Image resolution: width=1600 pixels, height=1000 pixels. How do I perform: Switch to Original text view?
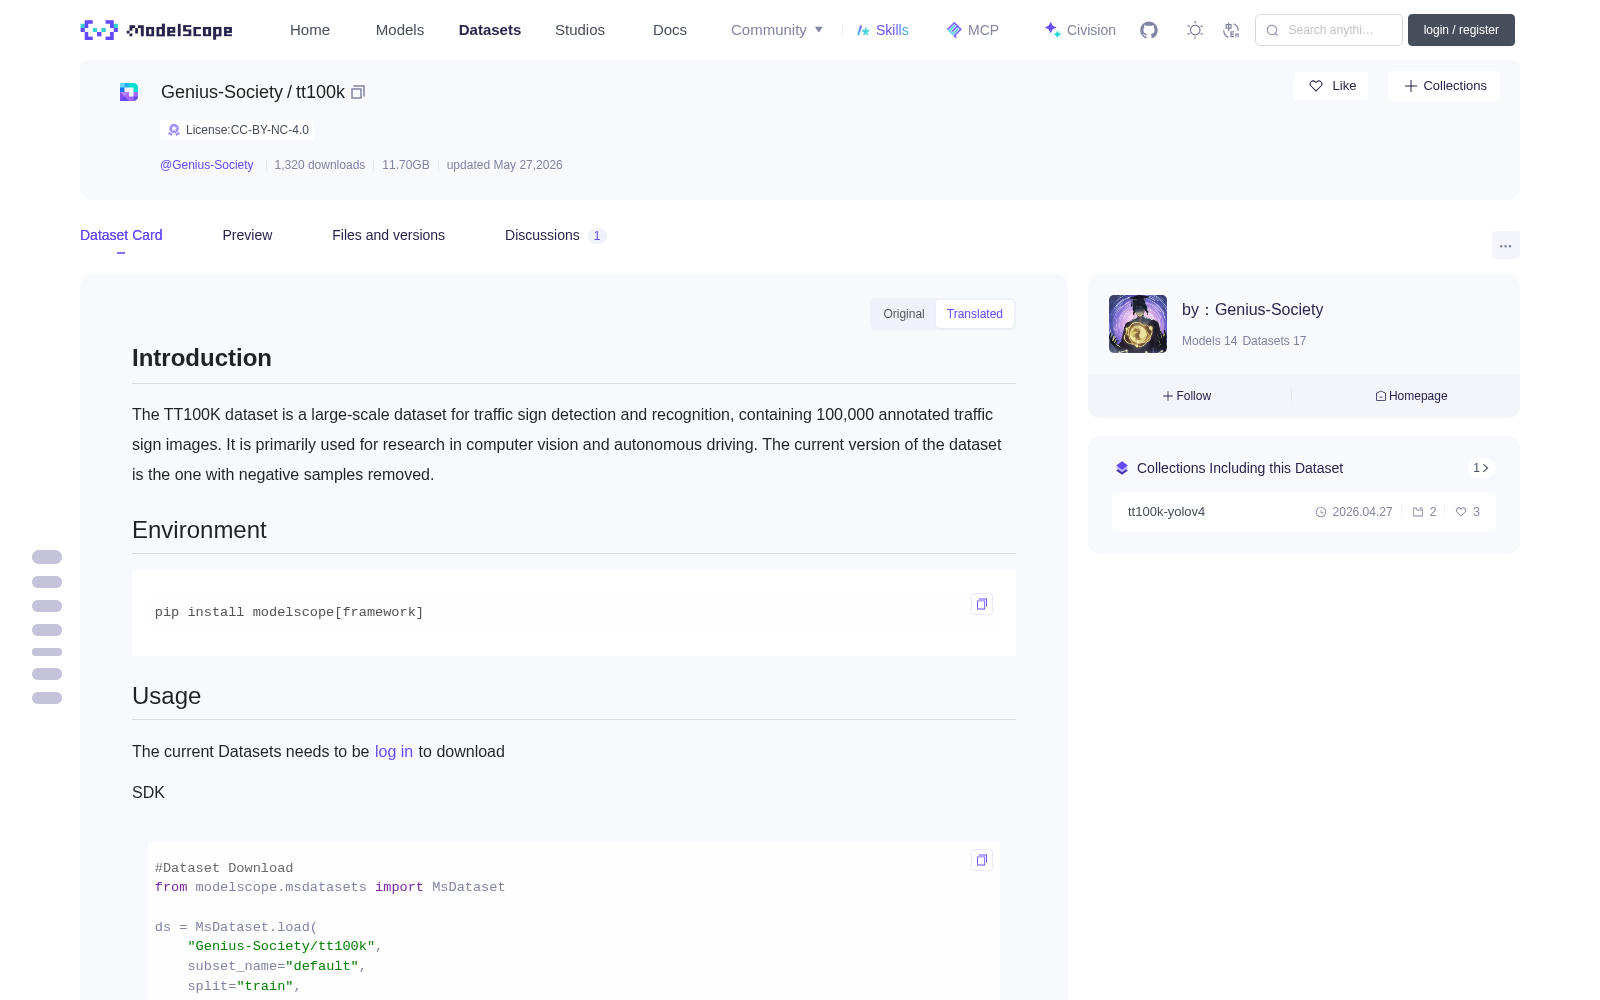(904, 314)
